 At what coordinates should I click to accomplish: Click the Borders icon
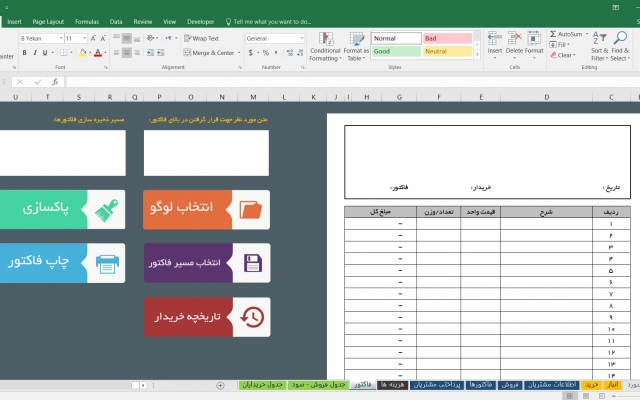point(64,53)
